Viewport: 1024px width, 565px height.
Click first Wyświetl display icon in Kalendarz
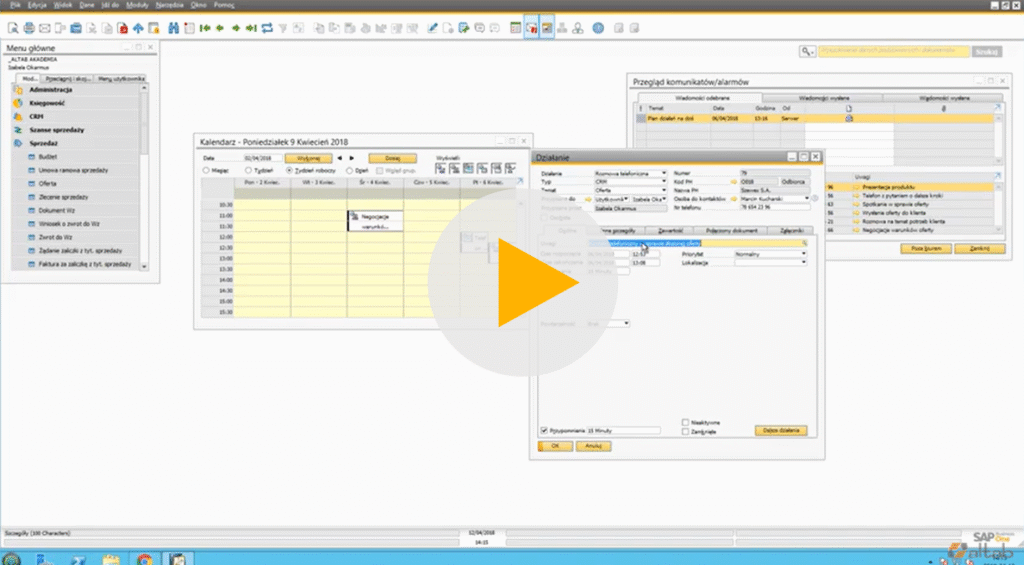(x=440, y=169)
